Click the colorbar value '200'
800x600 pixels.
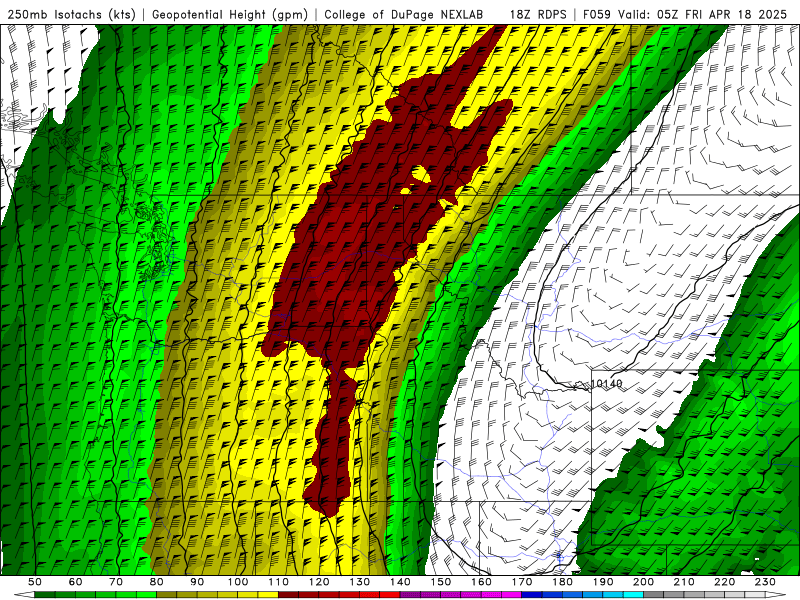click(643, 582)
